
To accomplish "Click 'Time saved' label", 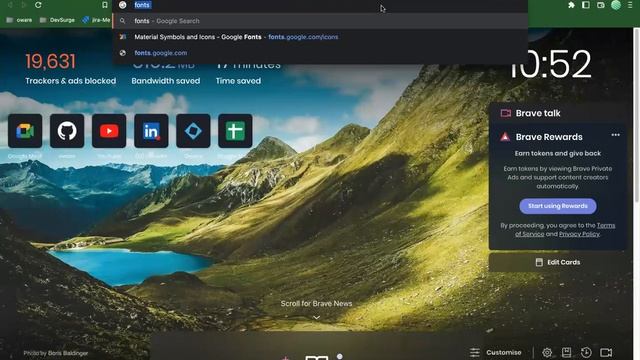I will (238, 81).
